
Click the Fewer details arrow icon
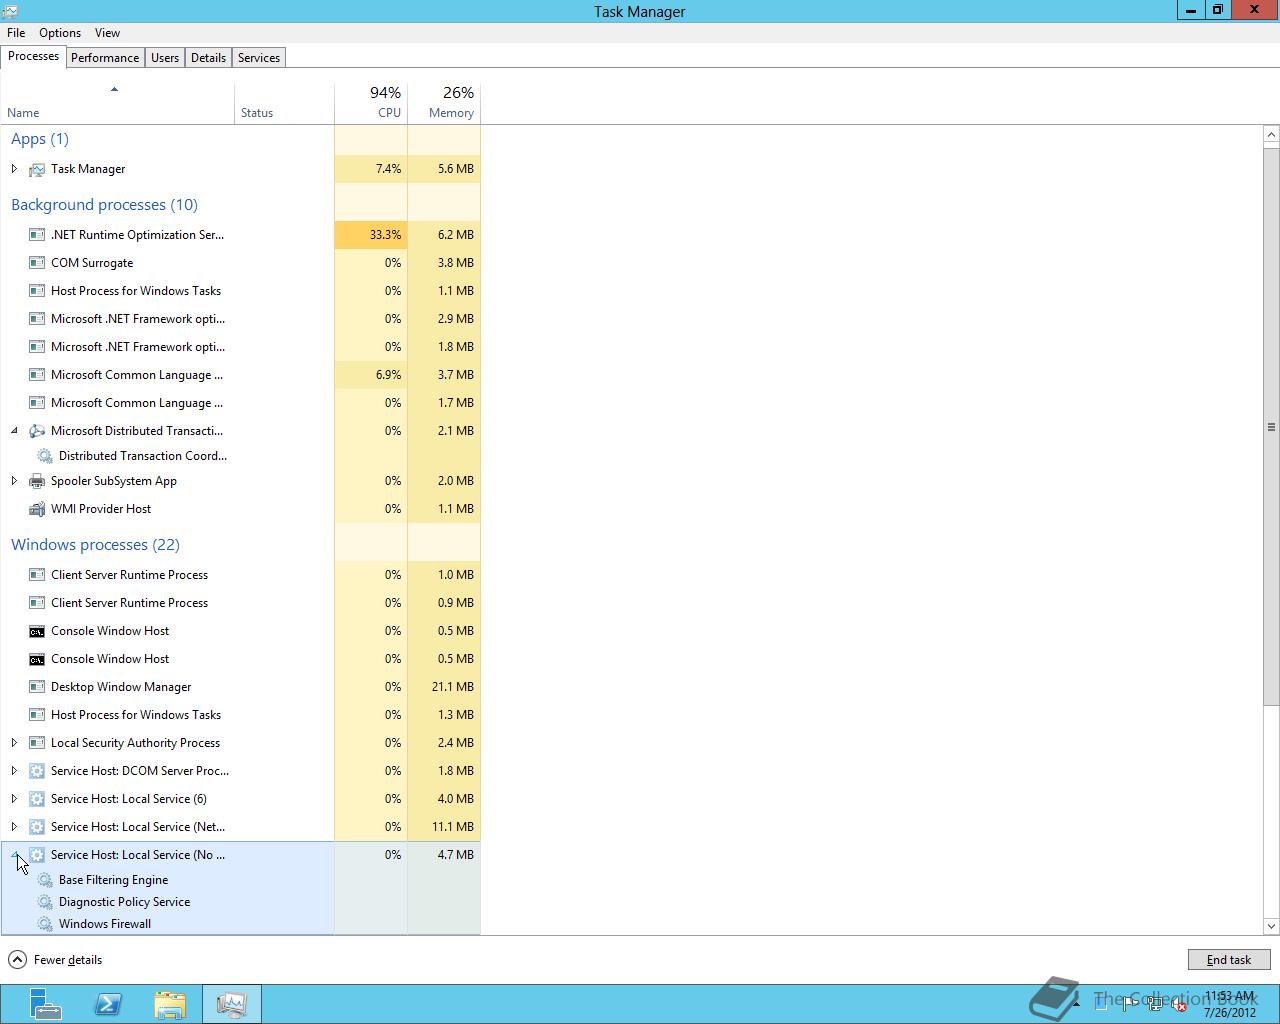(17, 960)
